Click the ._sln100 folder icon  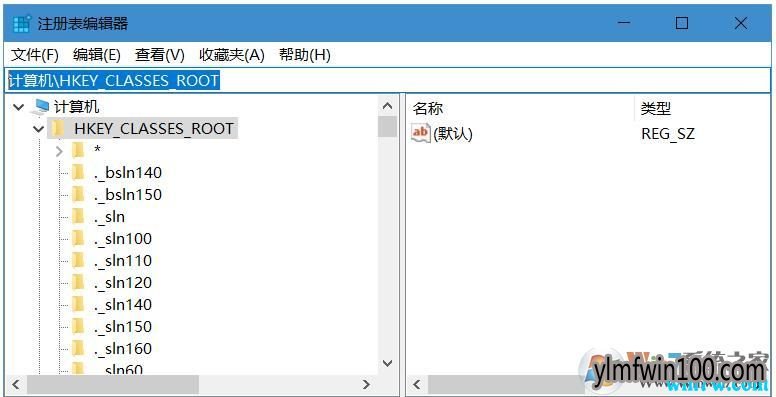pyautogui.click(x=78, y=239)
